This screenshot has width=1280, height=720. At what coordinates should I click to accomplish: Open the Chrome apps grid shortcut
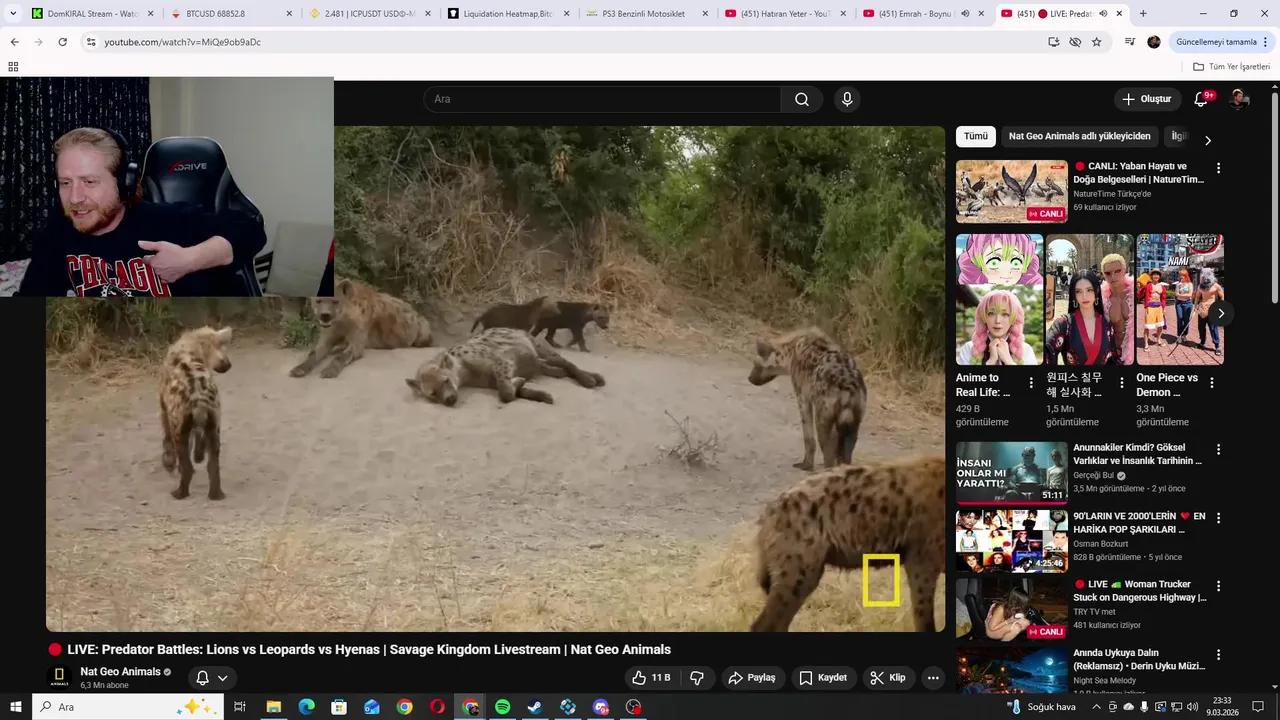(x=13, y=67)
